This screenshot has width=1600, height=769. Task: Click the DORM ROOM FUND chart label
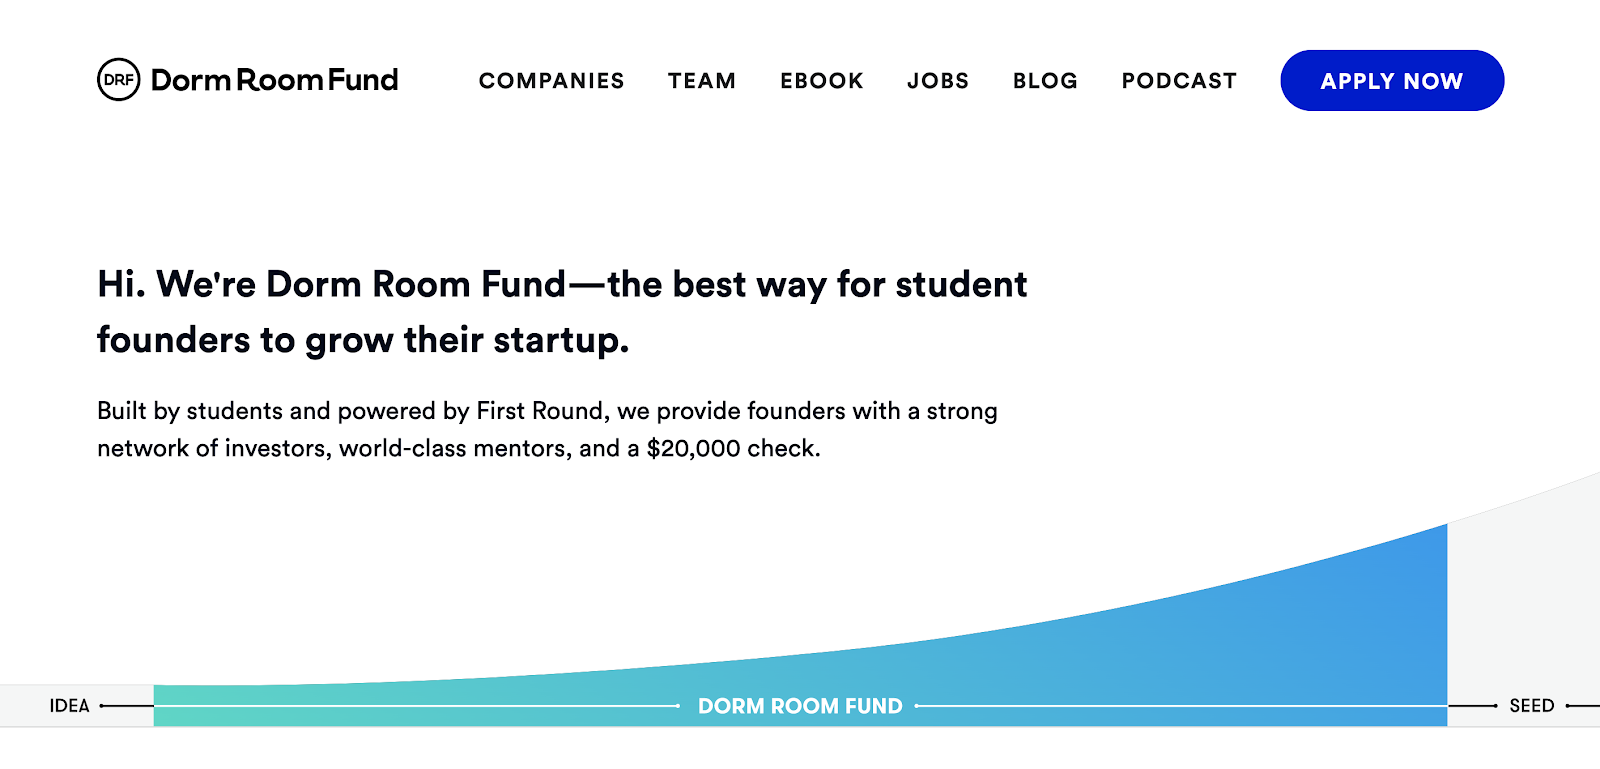[800, 706]
